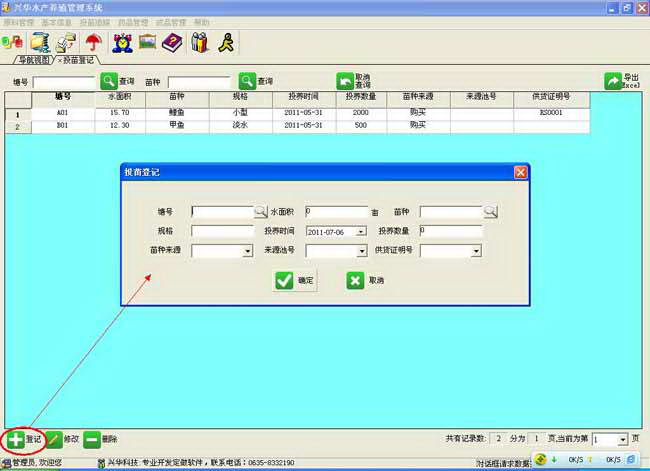Open the 投养时间 date dropdown

pyautogui.click(x=361, y=231)
